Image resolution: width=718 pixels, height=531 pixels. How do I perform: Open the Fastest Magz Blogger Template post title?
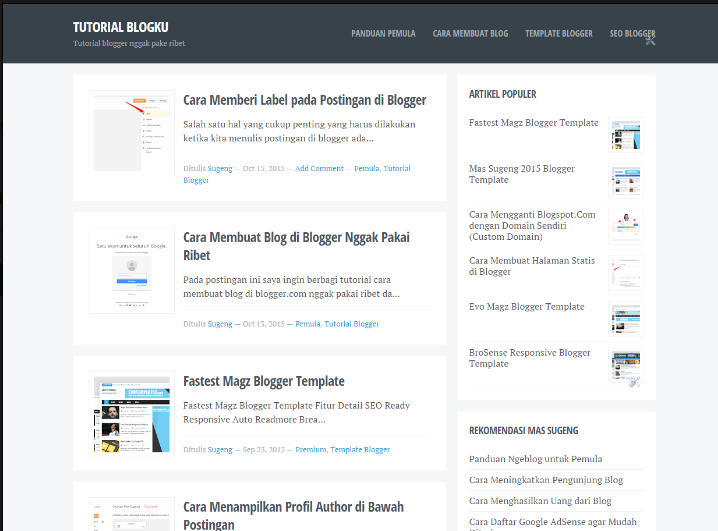[264, 381]
